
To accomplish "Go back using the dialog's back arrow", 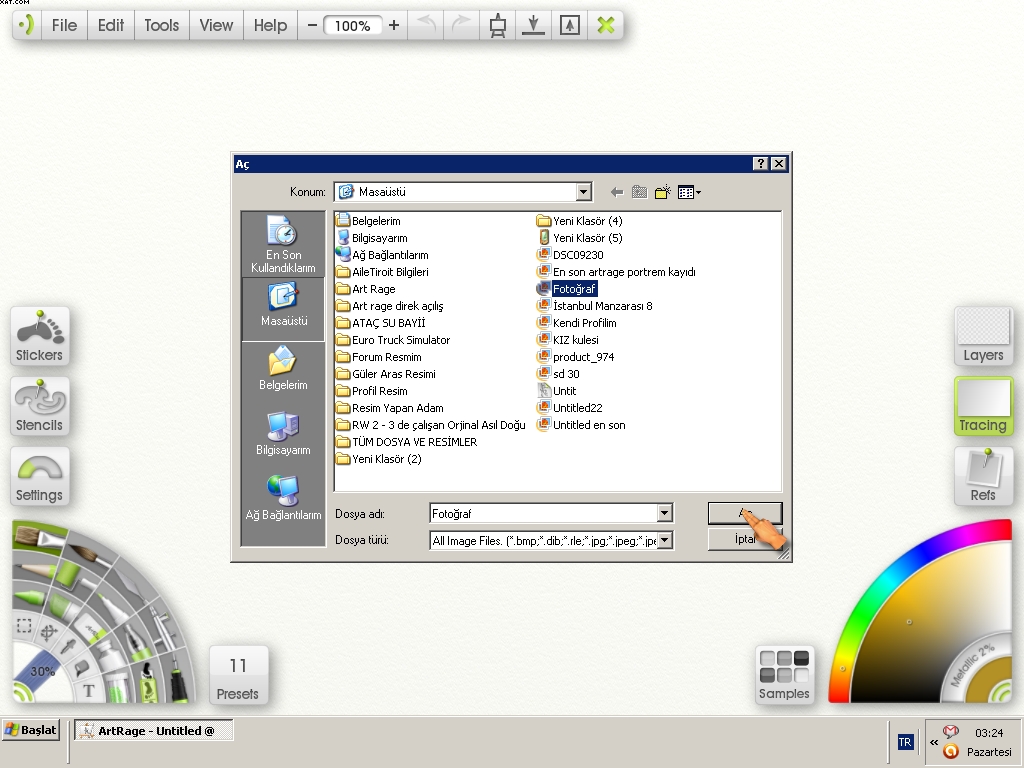I will [616, 192].
